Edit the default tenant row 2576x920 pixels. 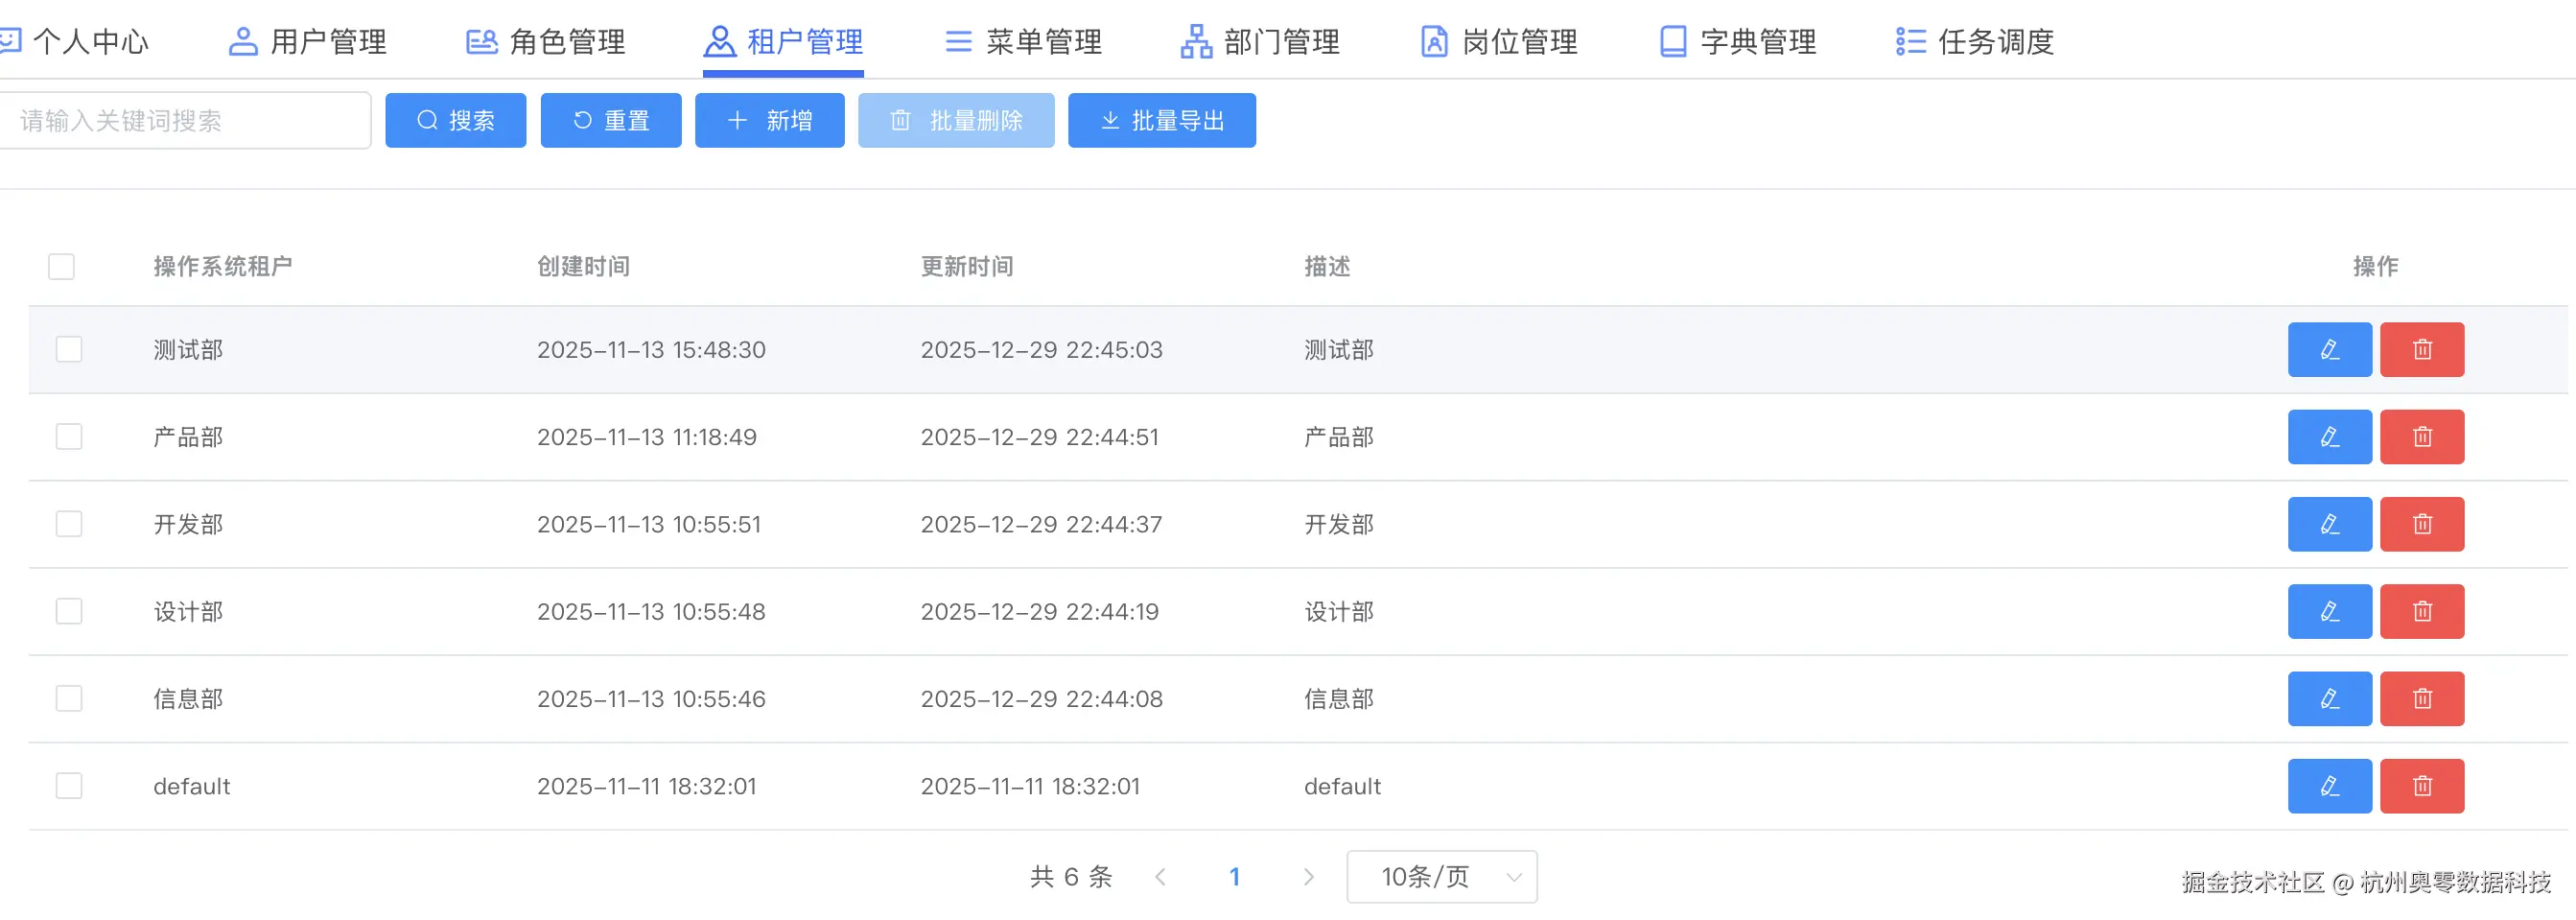[x=2329, y=786]
